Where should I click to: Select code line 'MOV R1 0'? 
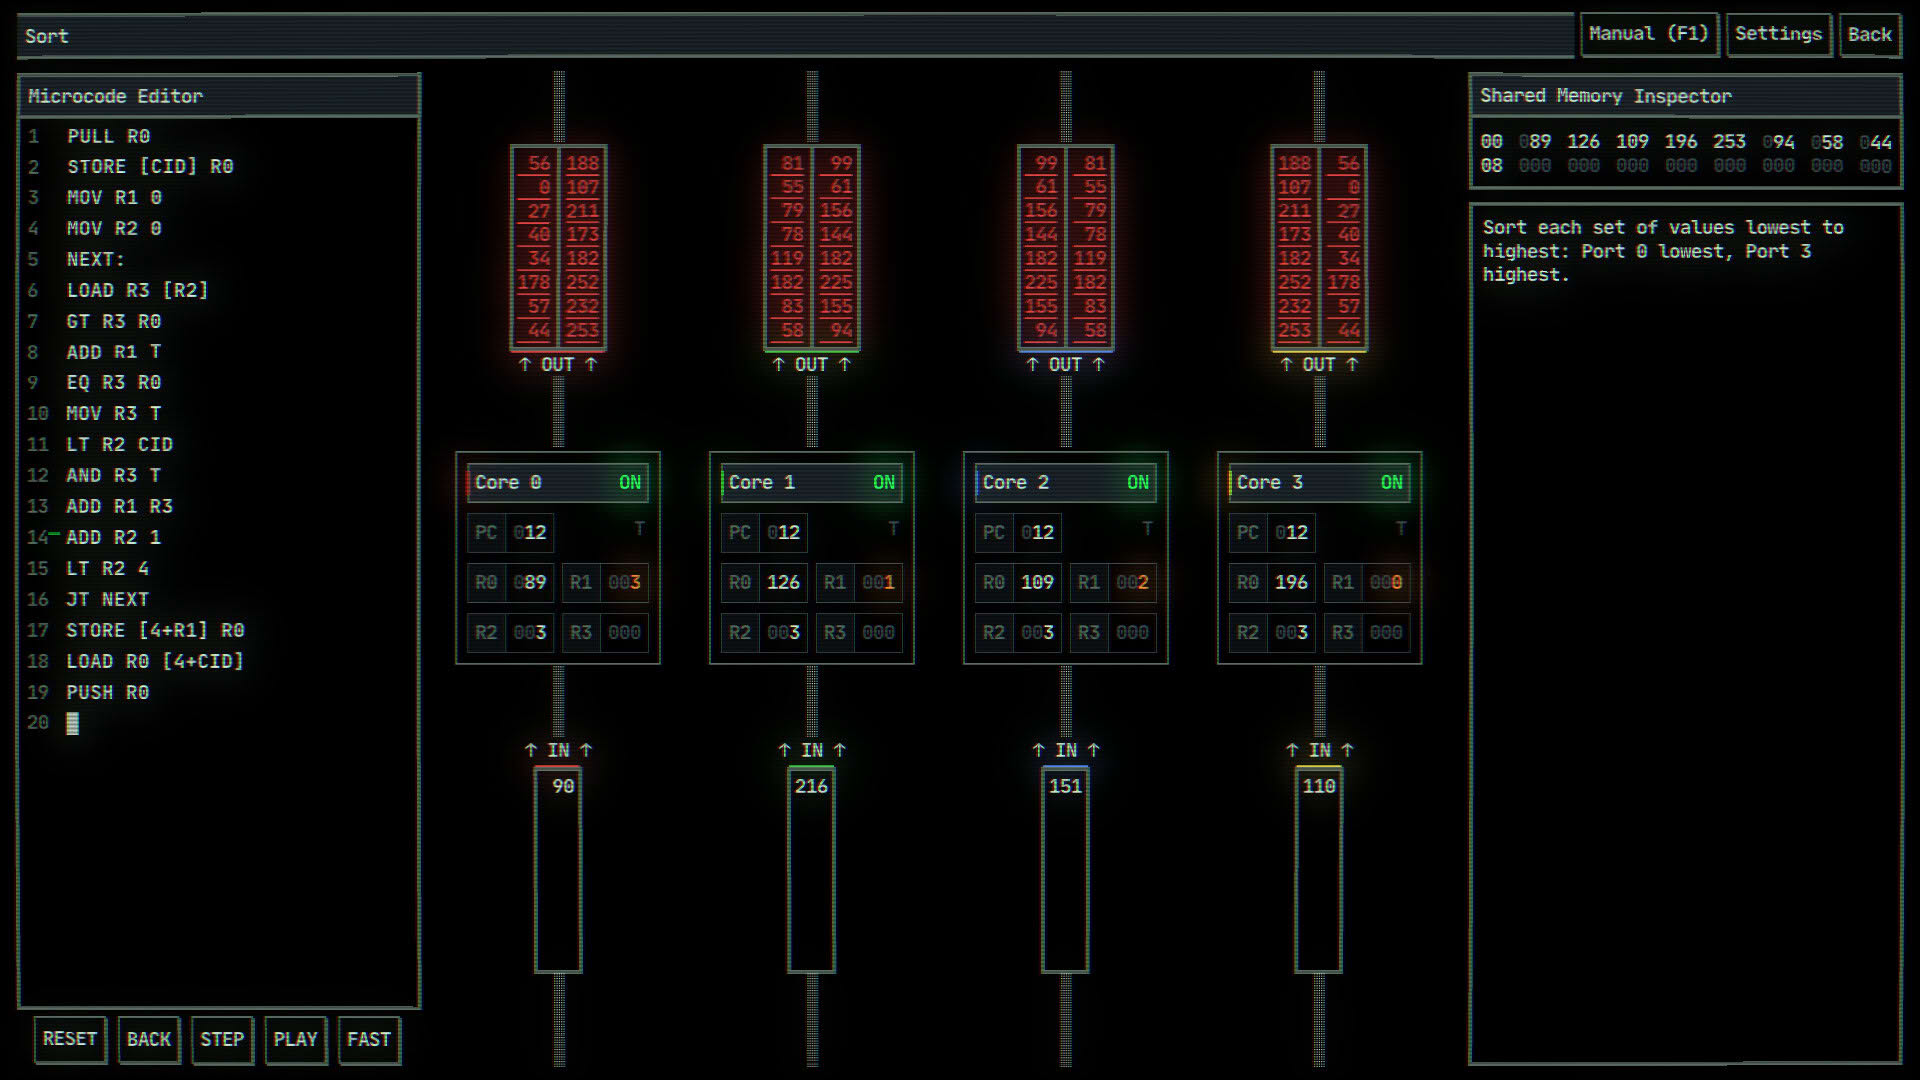click(114, 198)
